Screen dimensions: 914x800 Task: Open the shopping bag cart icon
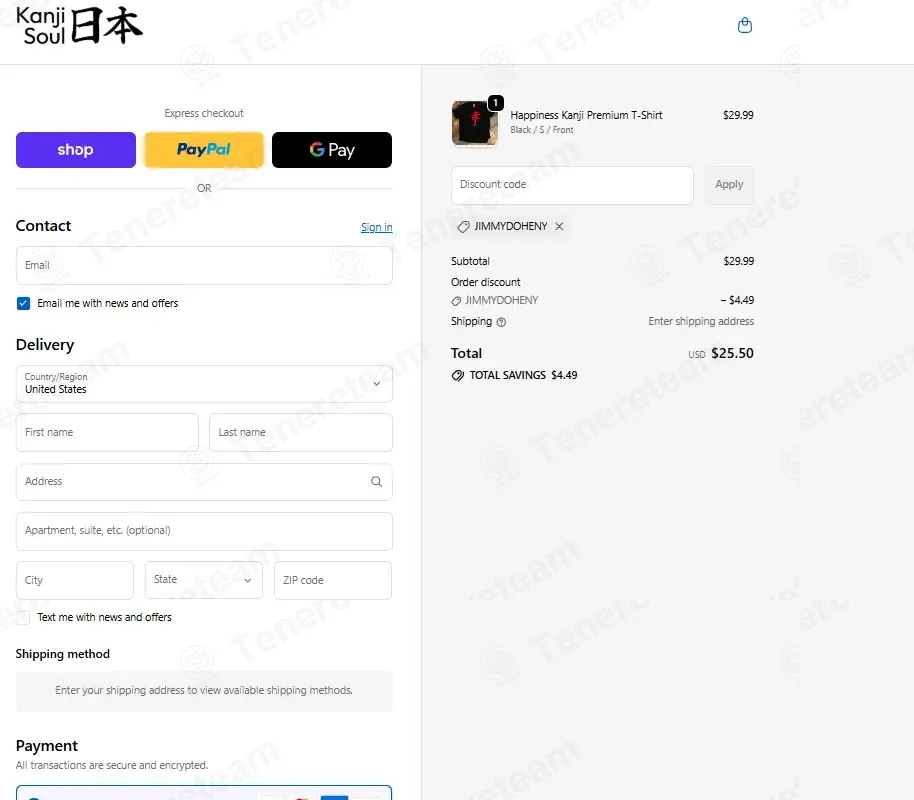pyautogui.click(x=744, y=25)
